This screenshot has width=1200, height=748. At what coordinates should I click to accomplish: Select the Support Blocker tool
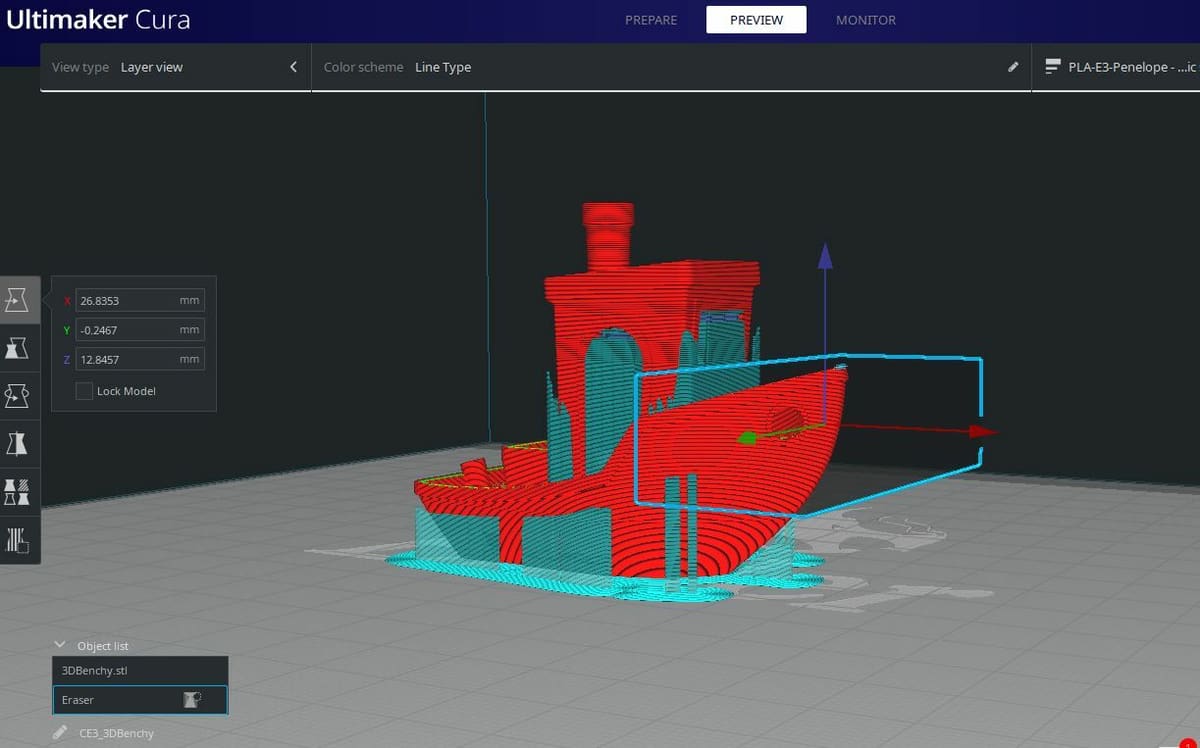point(18,539)
